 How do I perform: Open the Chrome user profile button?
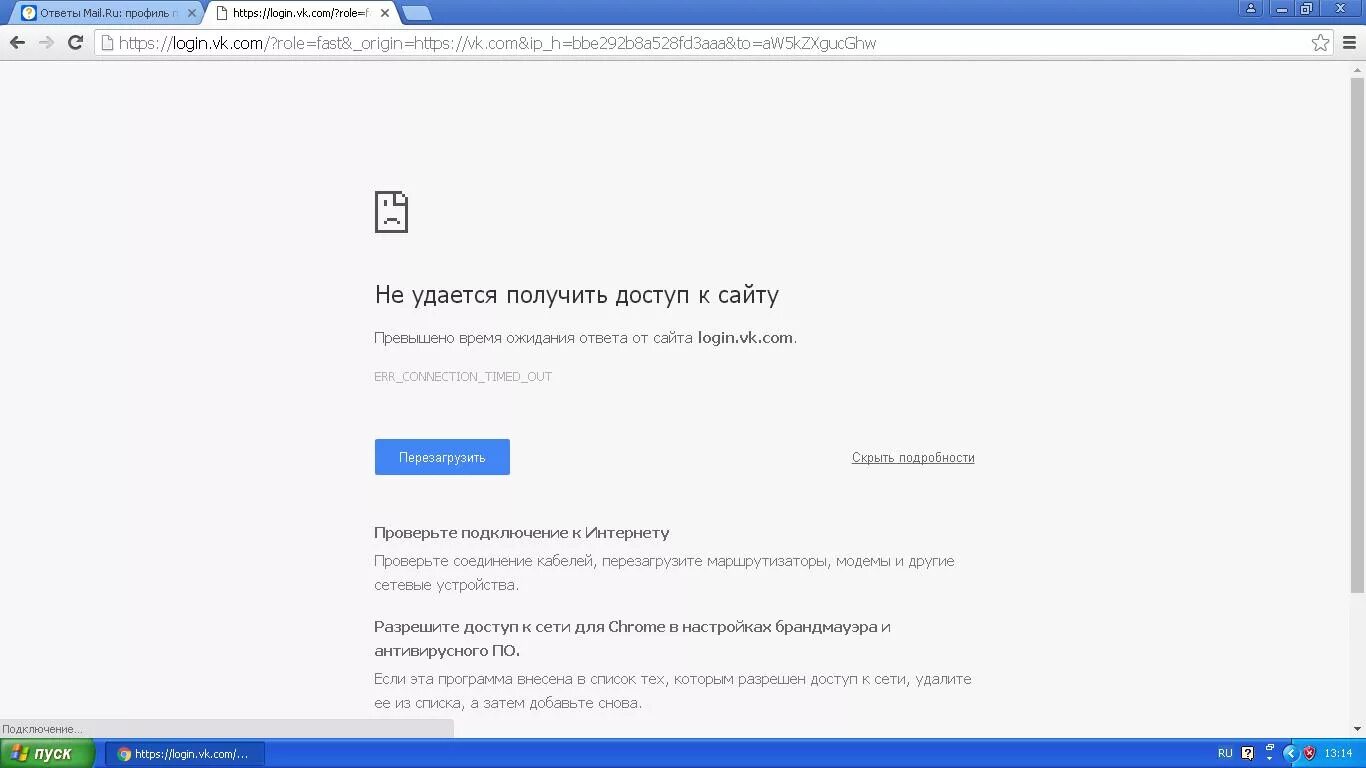tap(1251, 8)
